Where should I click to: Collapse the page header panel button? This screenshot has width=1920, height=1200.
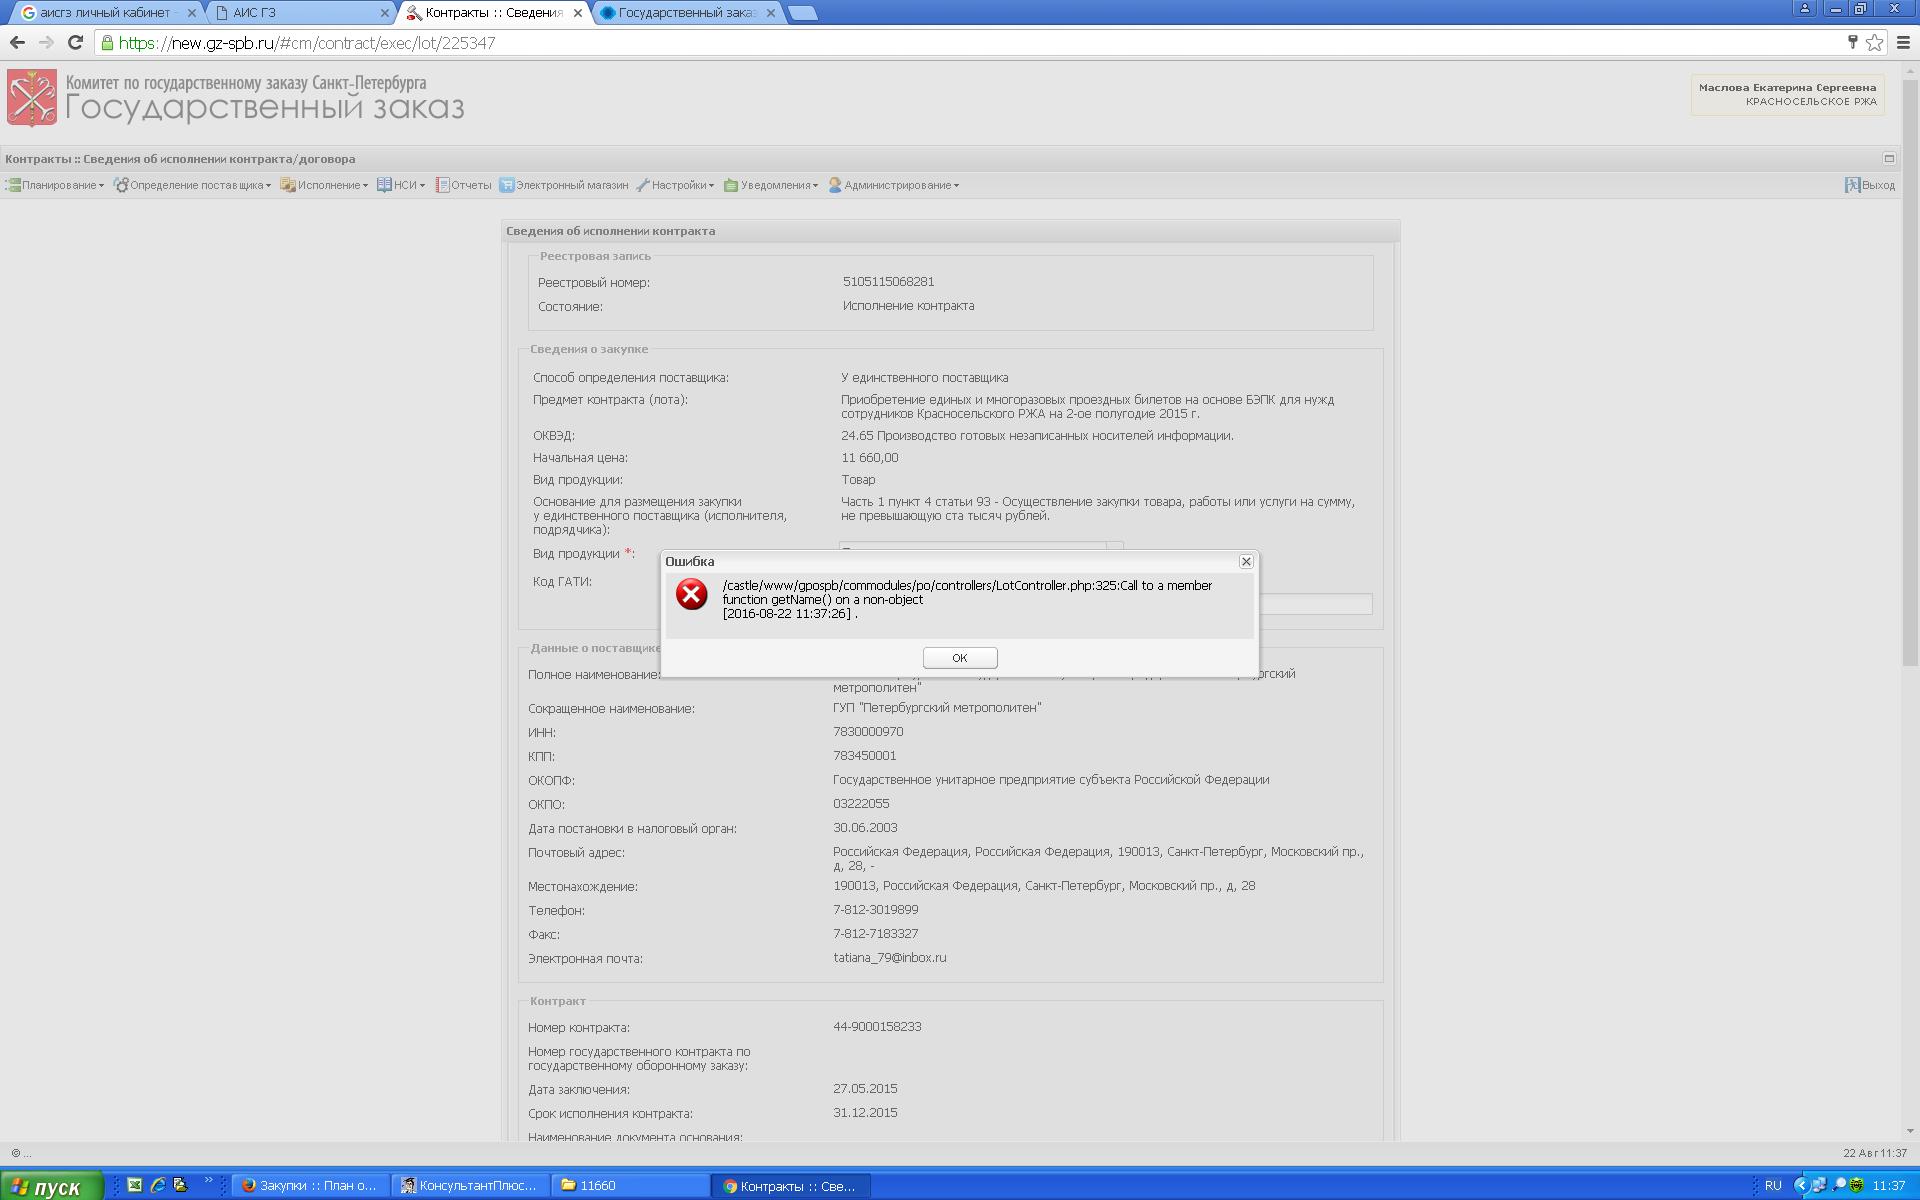coord(1889,158)
